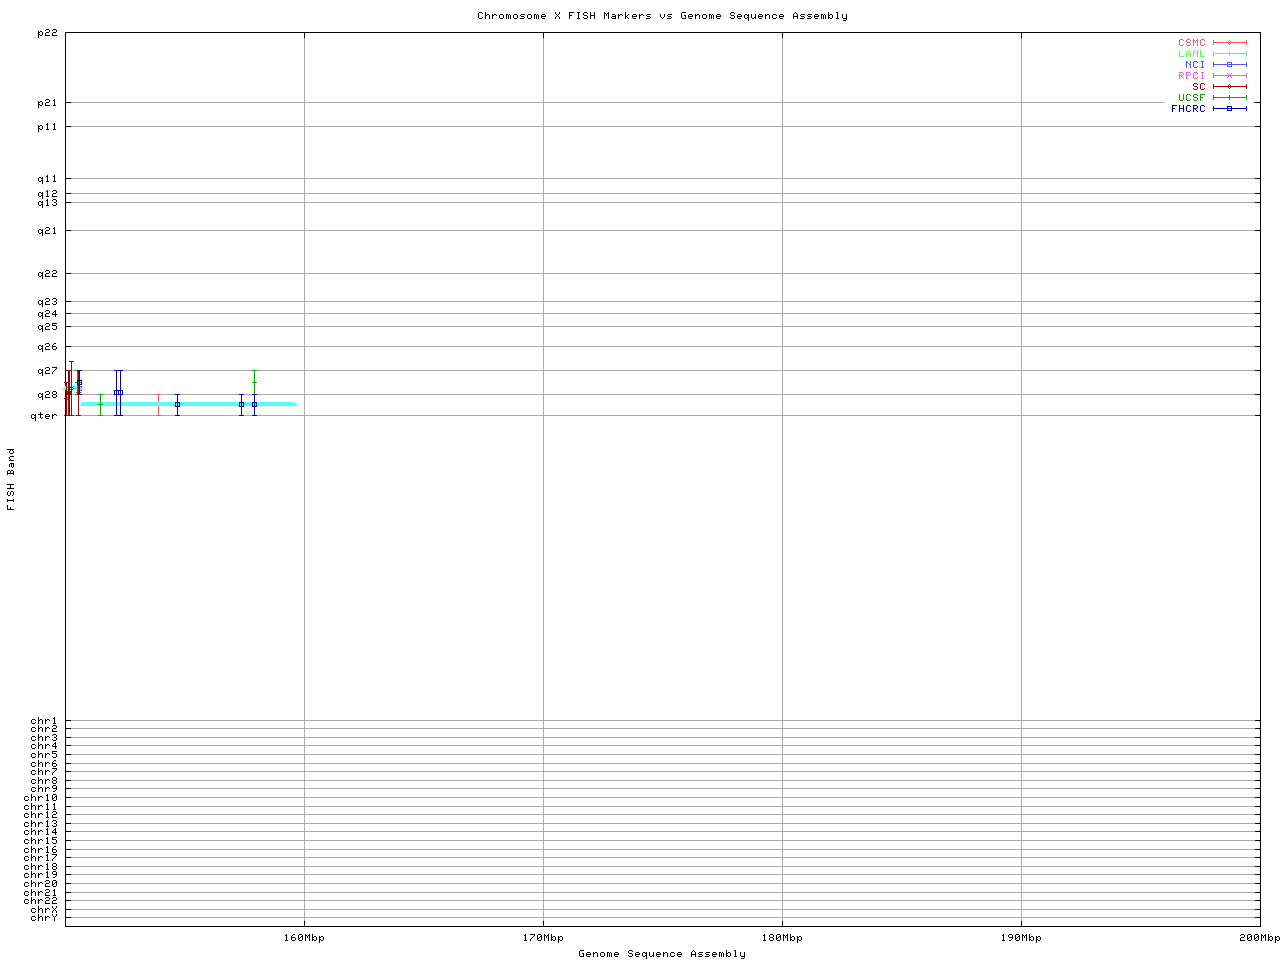Screen dimensions: 1280x960
Task: Click the chart title text
Action: pyautogui.click(x=662, y=16)
